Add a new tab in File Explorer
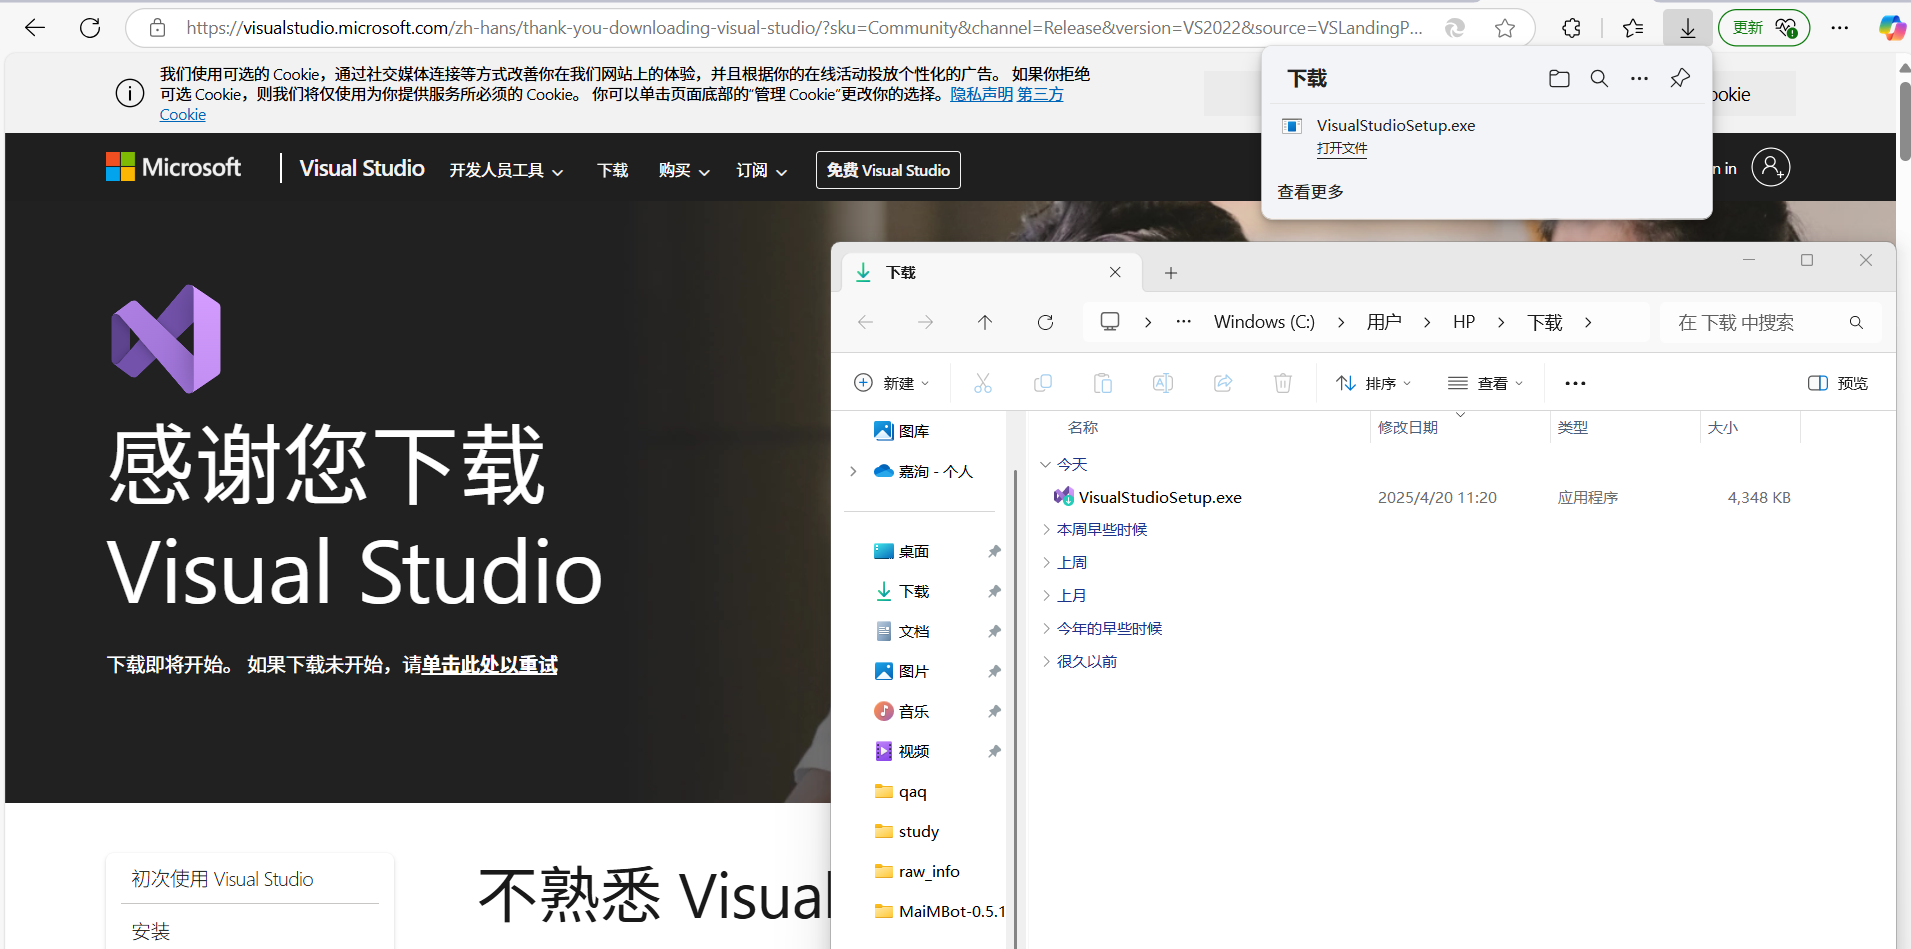Image resolution: width=1911 pixels, height=949 pixels. [1171, 273]
